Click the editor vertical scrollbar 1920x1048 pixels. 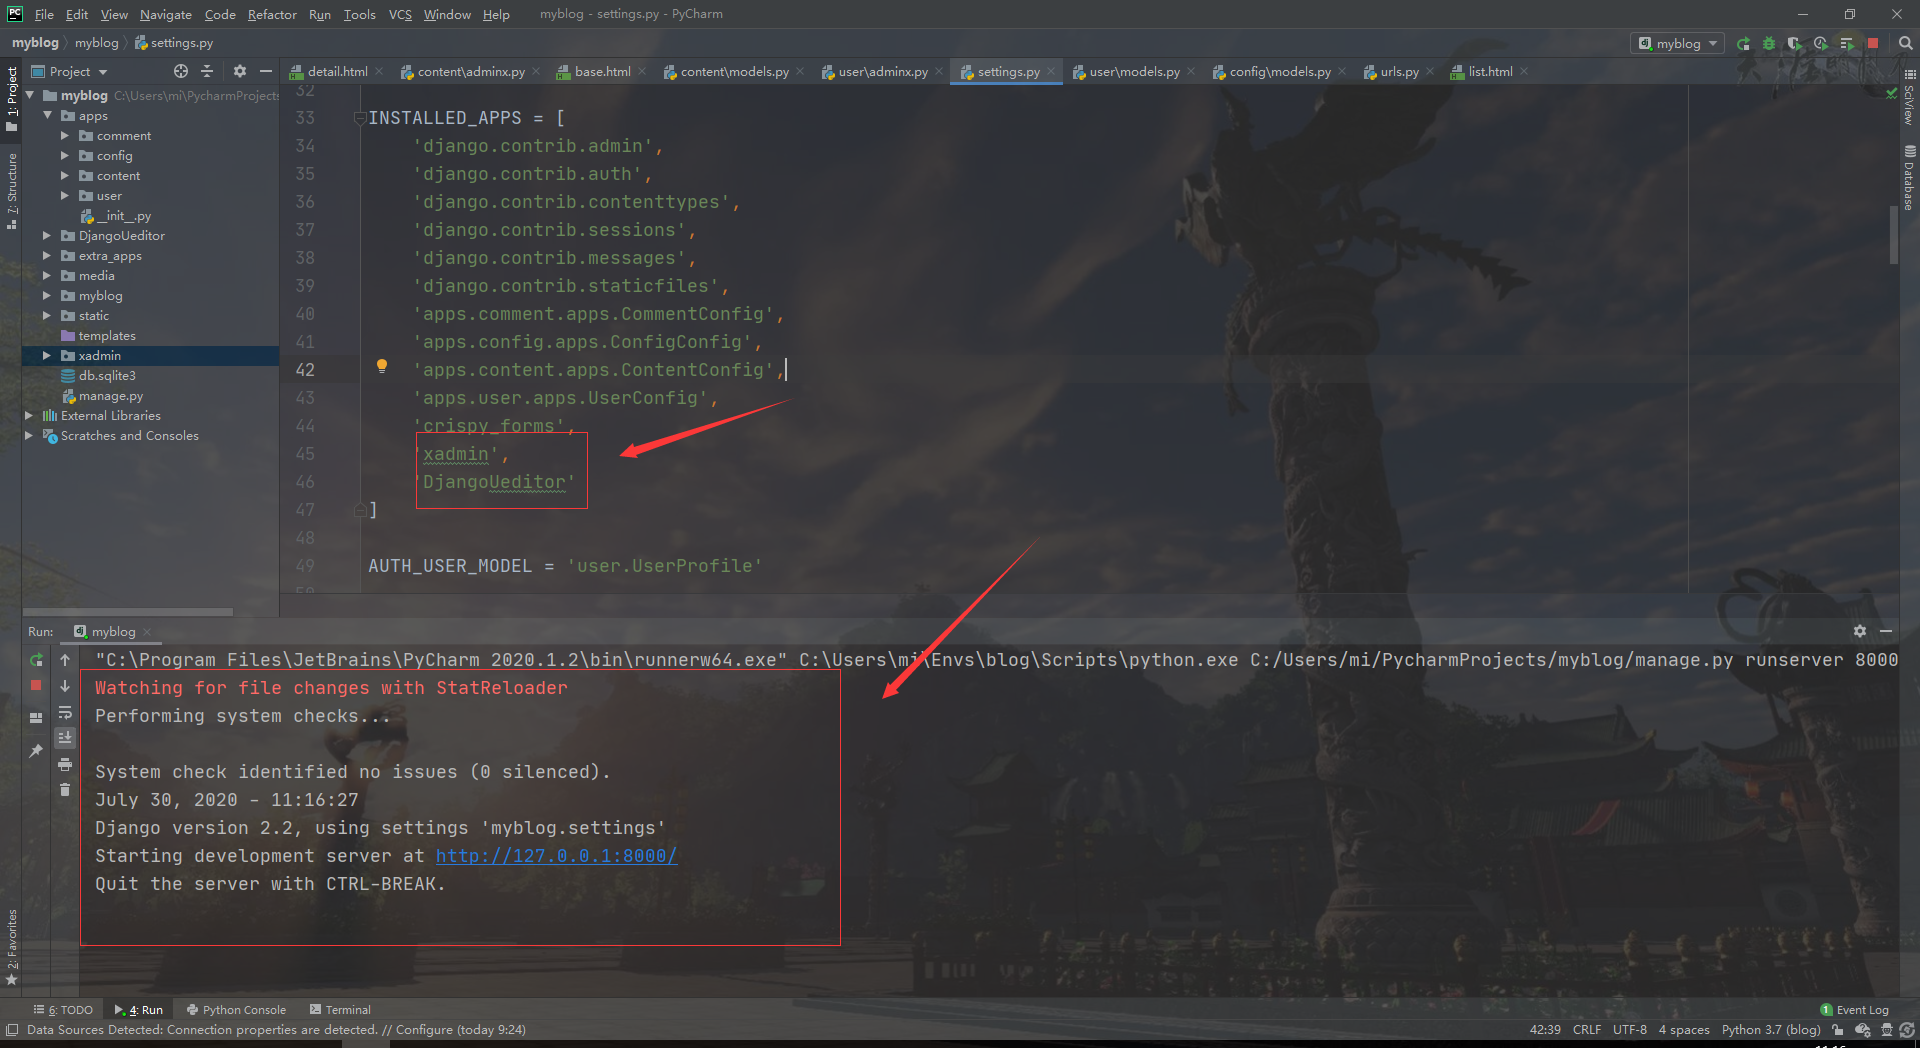1893,235
